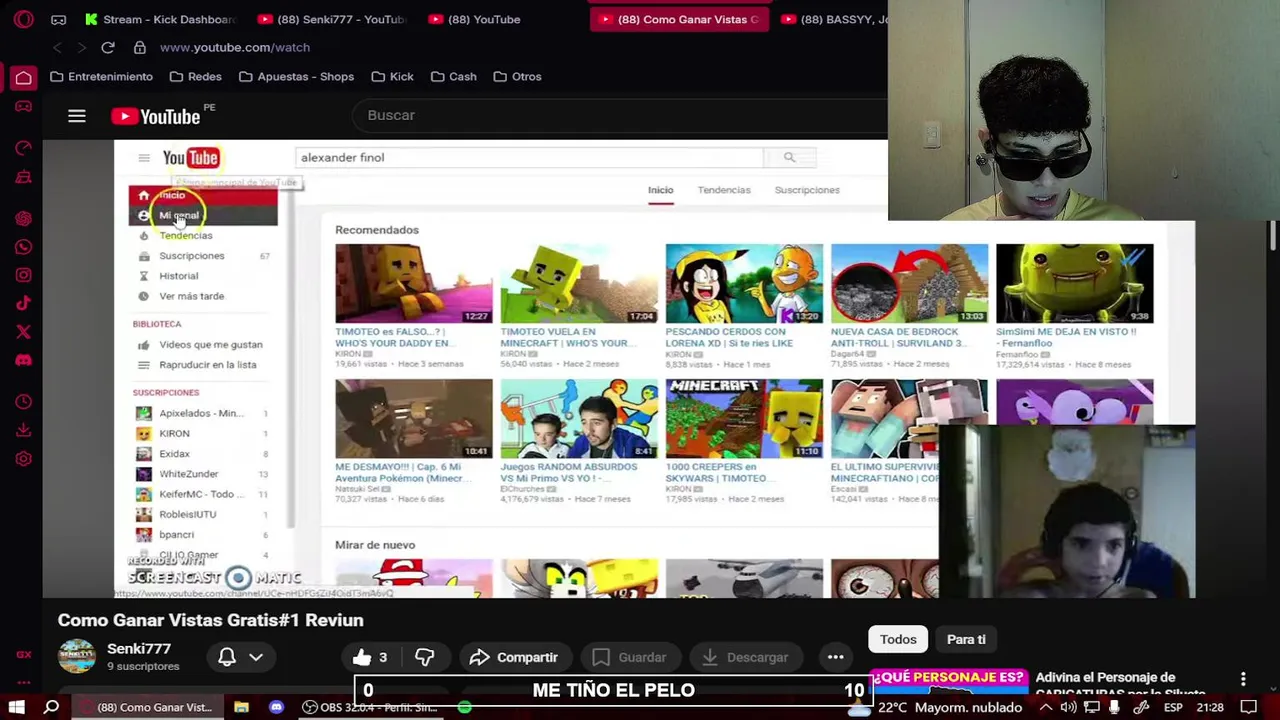
Task: Open the Redes bookmarks folder
Action: pyautogui.click(x=196, y=76)
